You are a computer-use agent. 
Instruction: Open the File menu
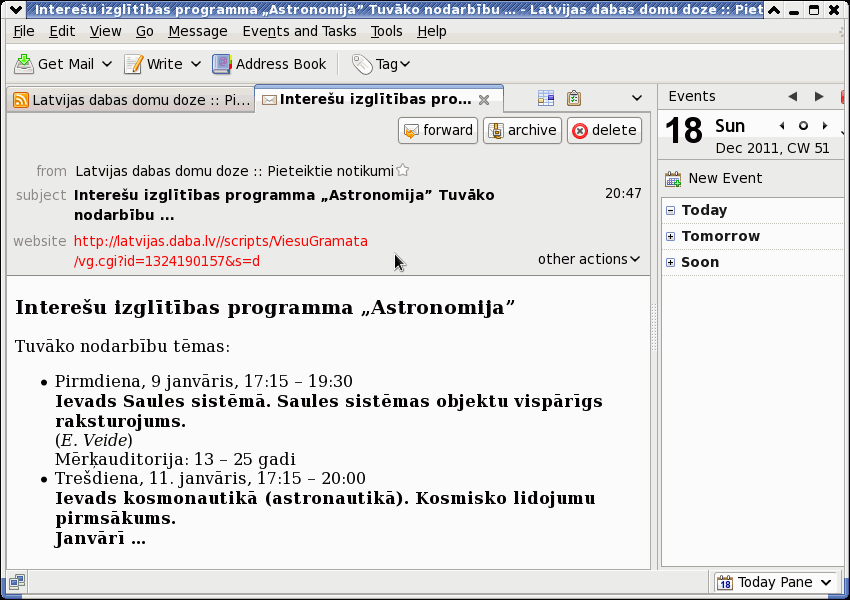24,31
